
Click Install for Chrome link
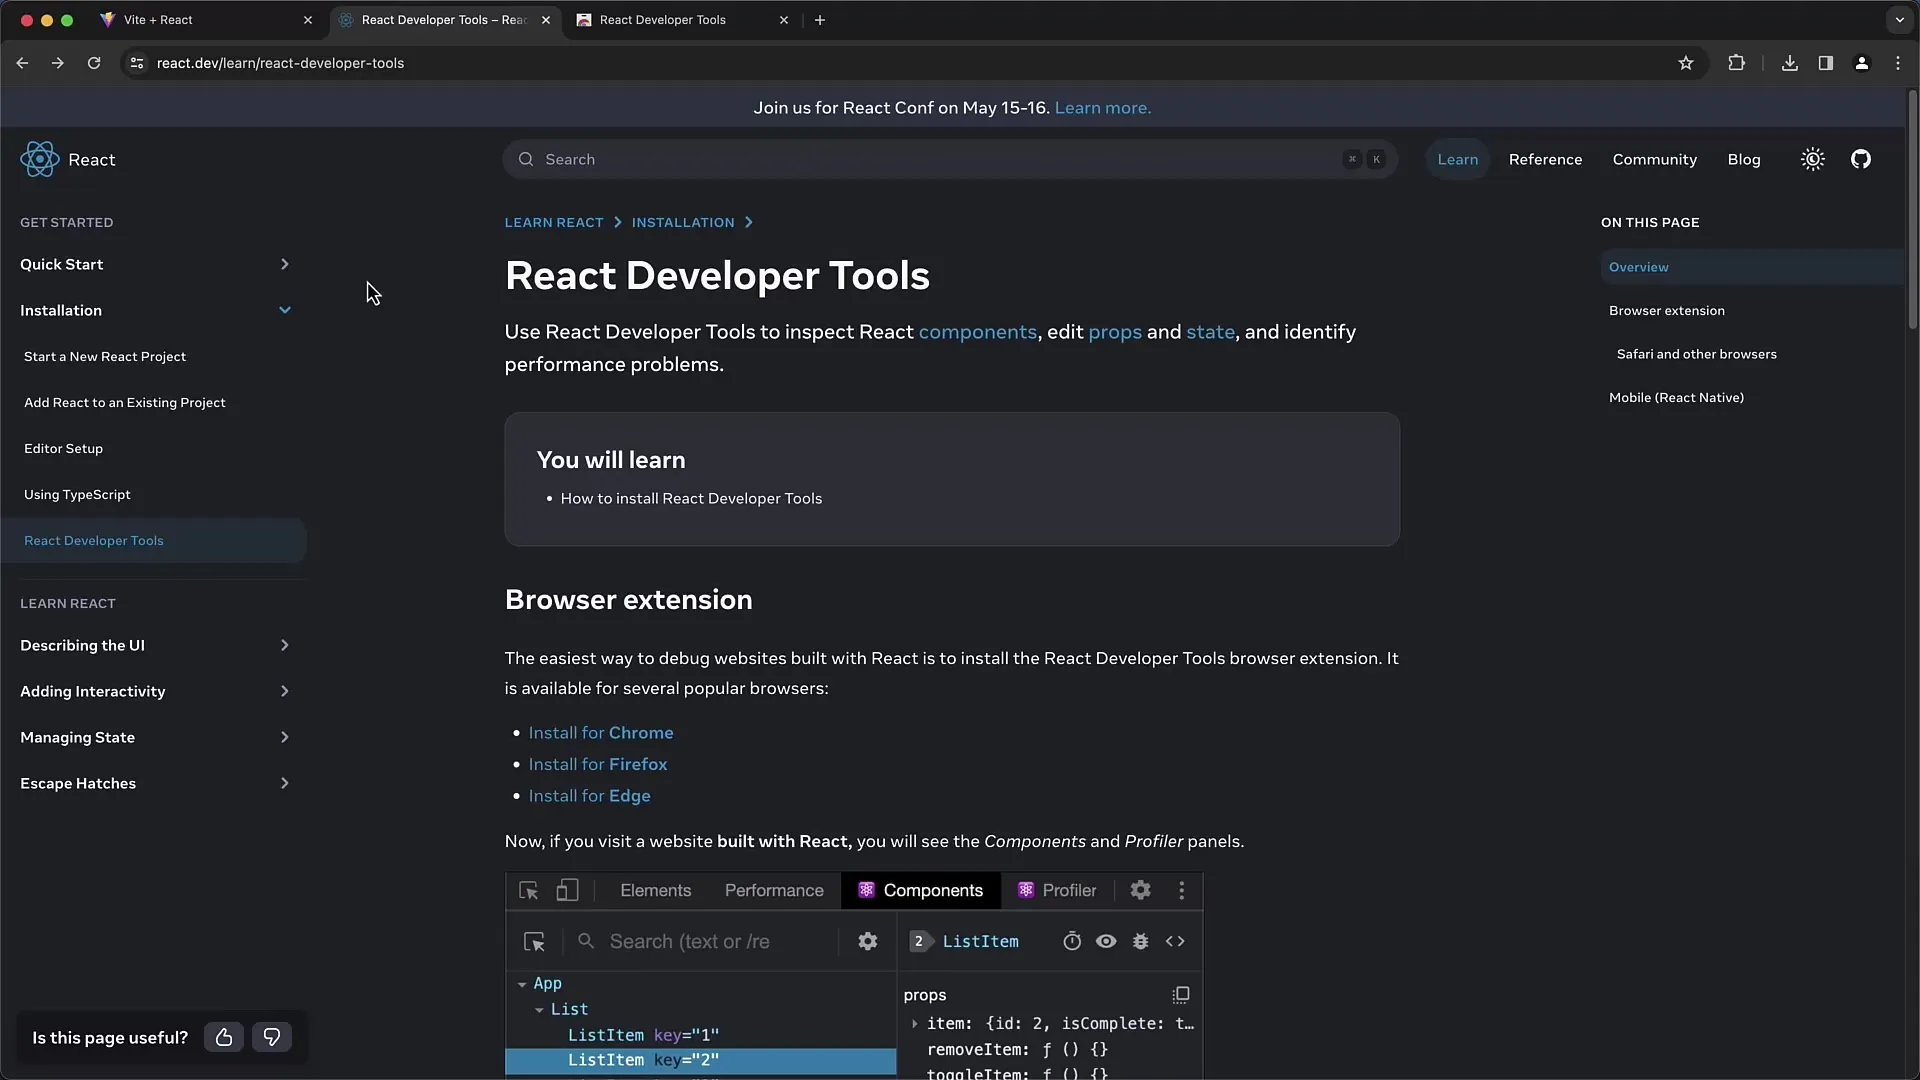click(601, 732)
